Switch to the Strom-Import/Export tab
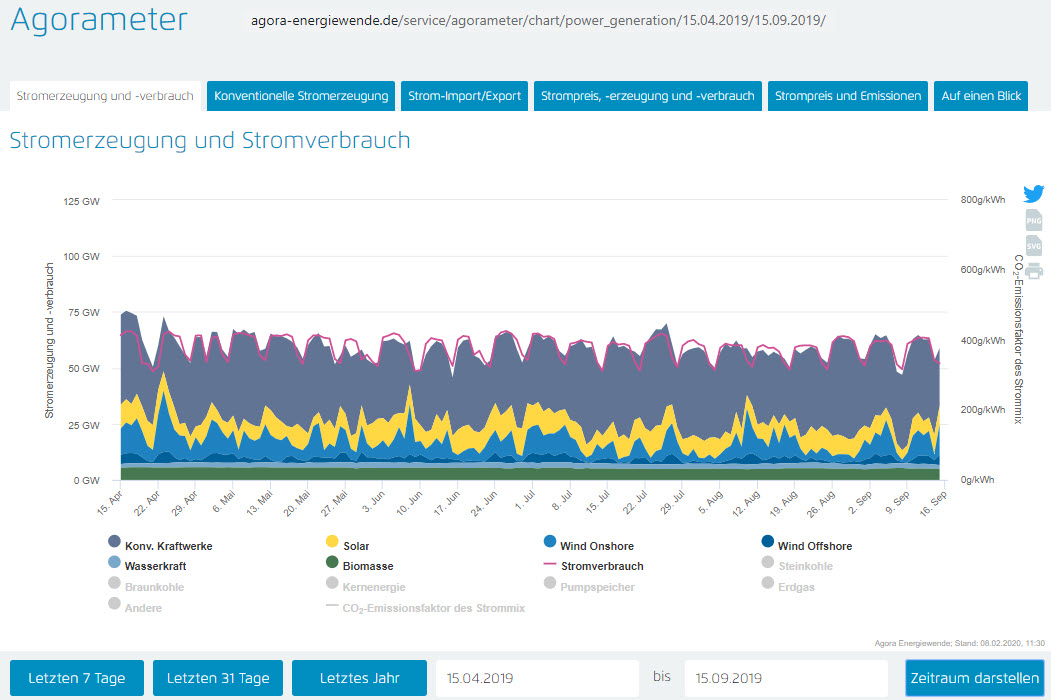The image size is (1051, 700). [x=464, y=96]
